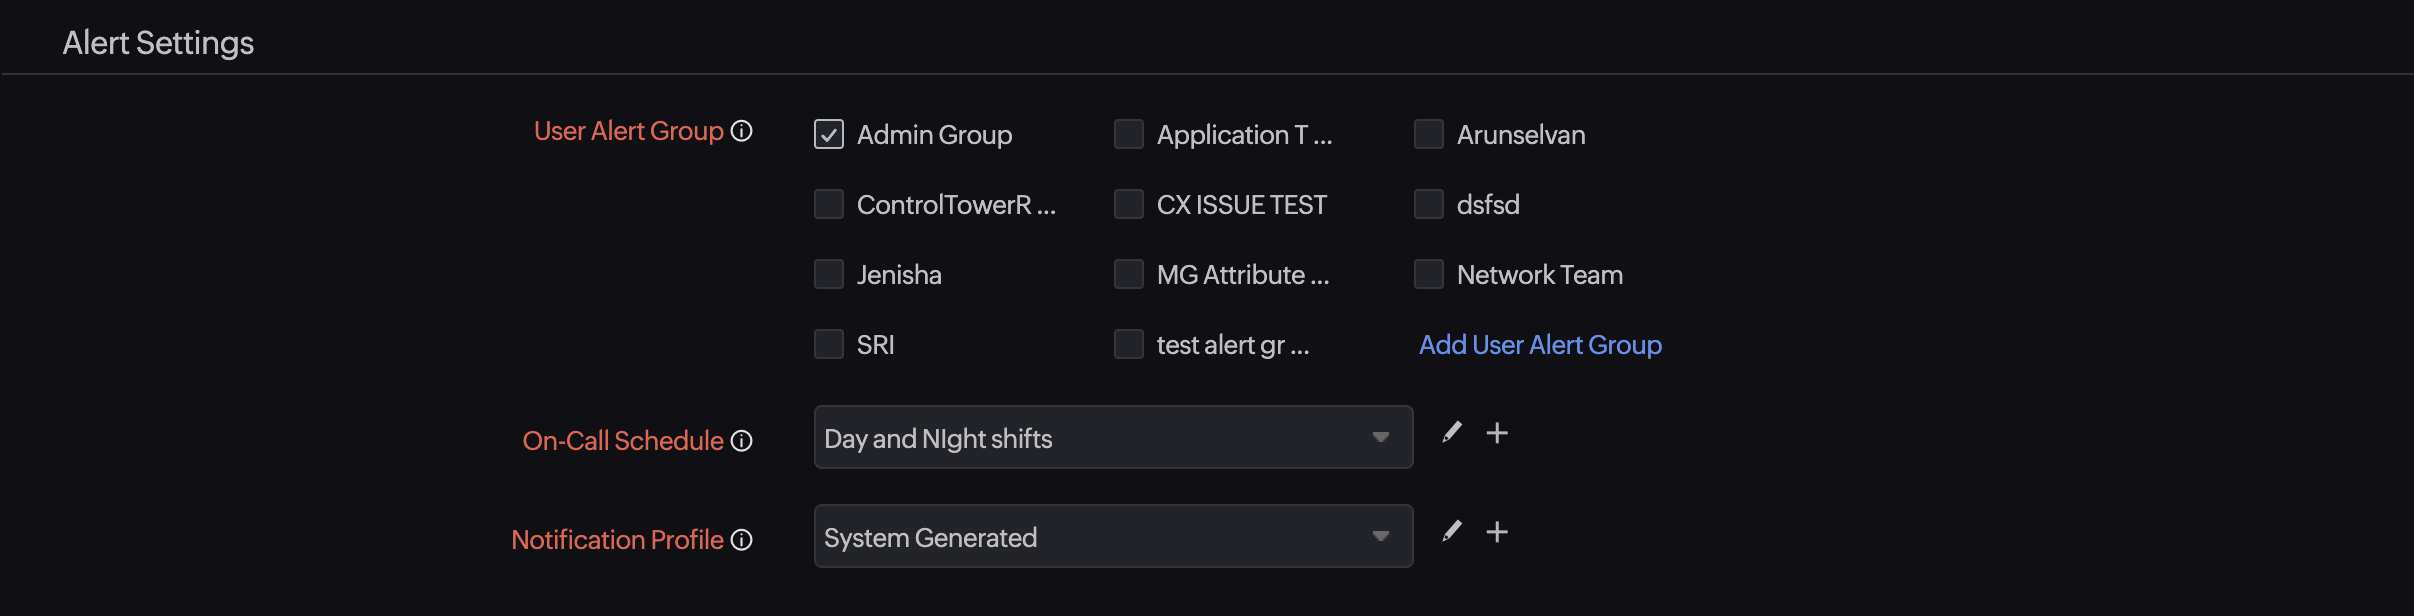2414x616 pixels.
Task: Check the CX ISSUE TEST checkbox
Action: pyautogui.click(x=1129, y=204)
